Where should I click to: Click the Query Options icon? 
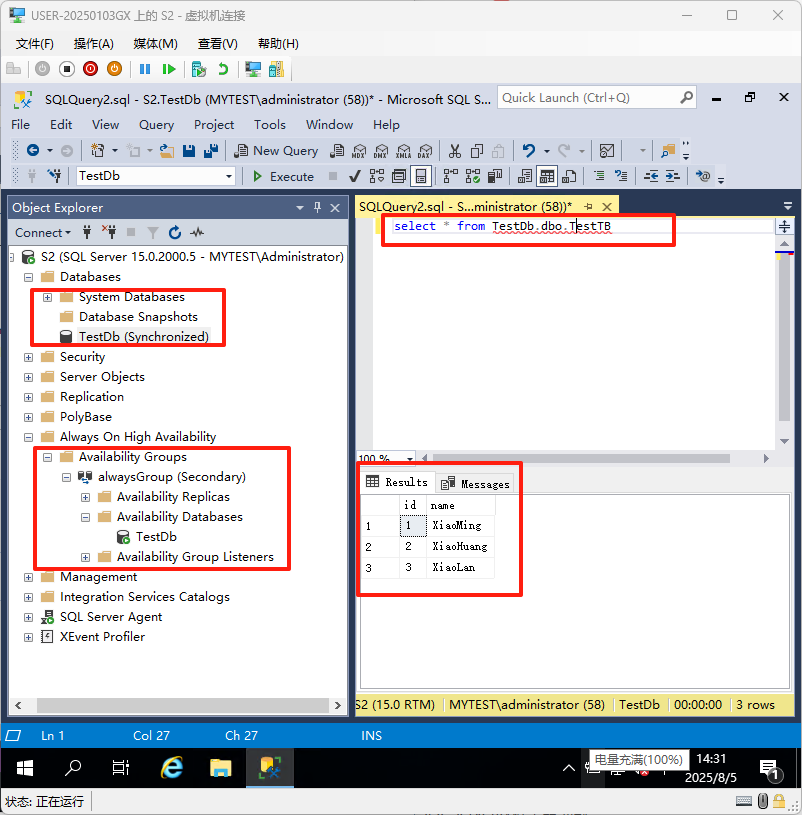pos(399,177)
